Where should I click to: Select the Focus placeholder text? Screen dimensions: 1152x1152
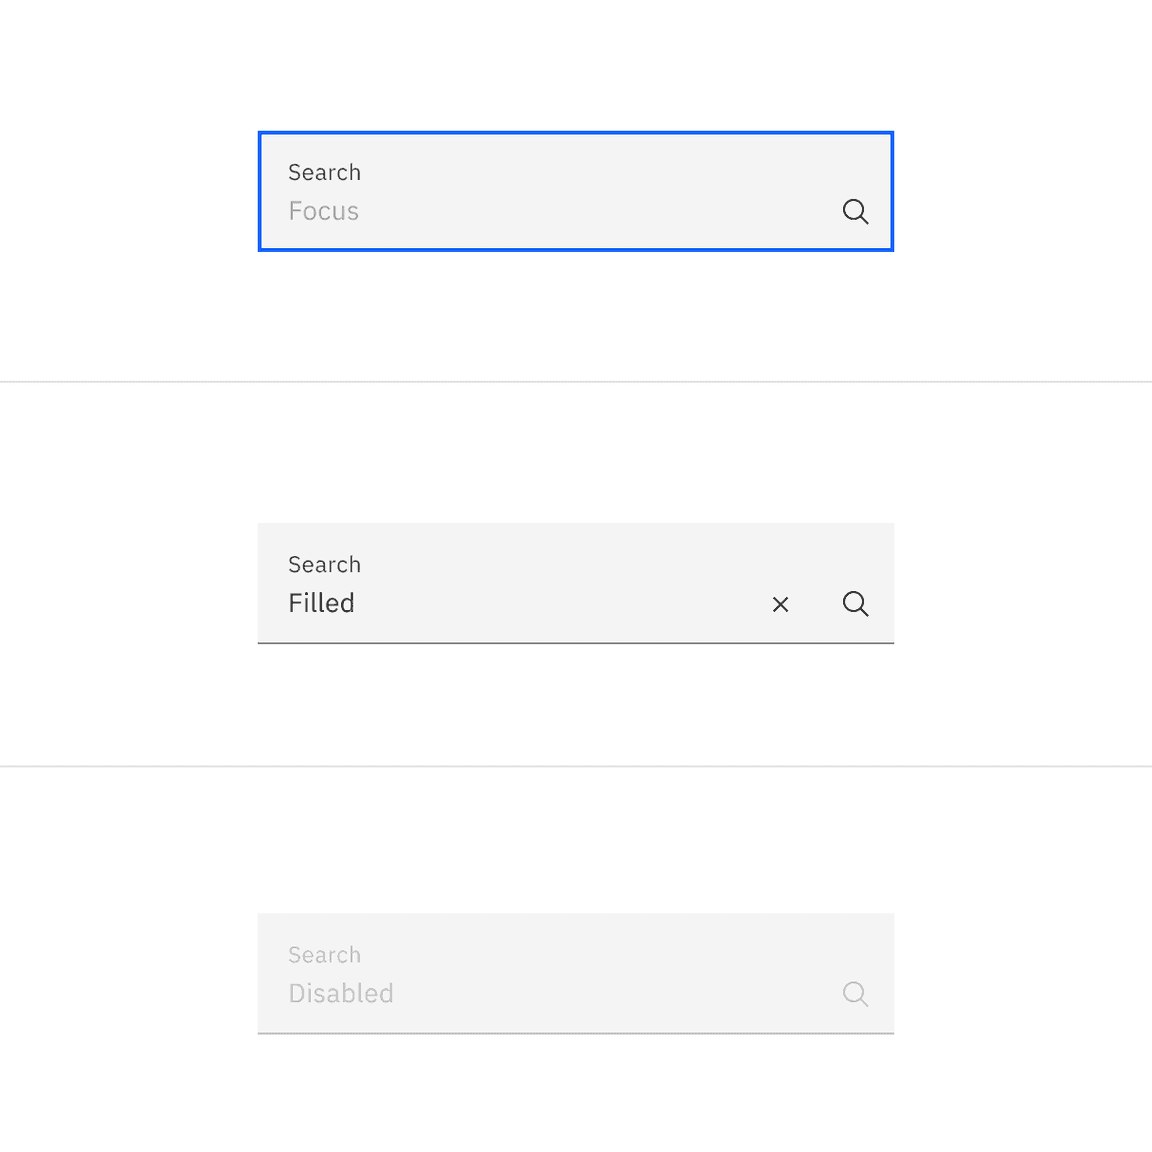(x=323, y=211)
